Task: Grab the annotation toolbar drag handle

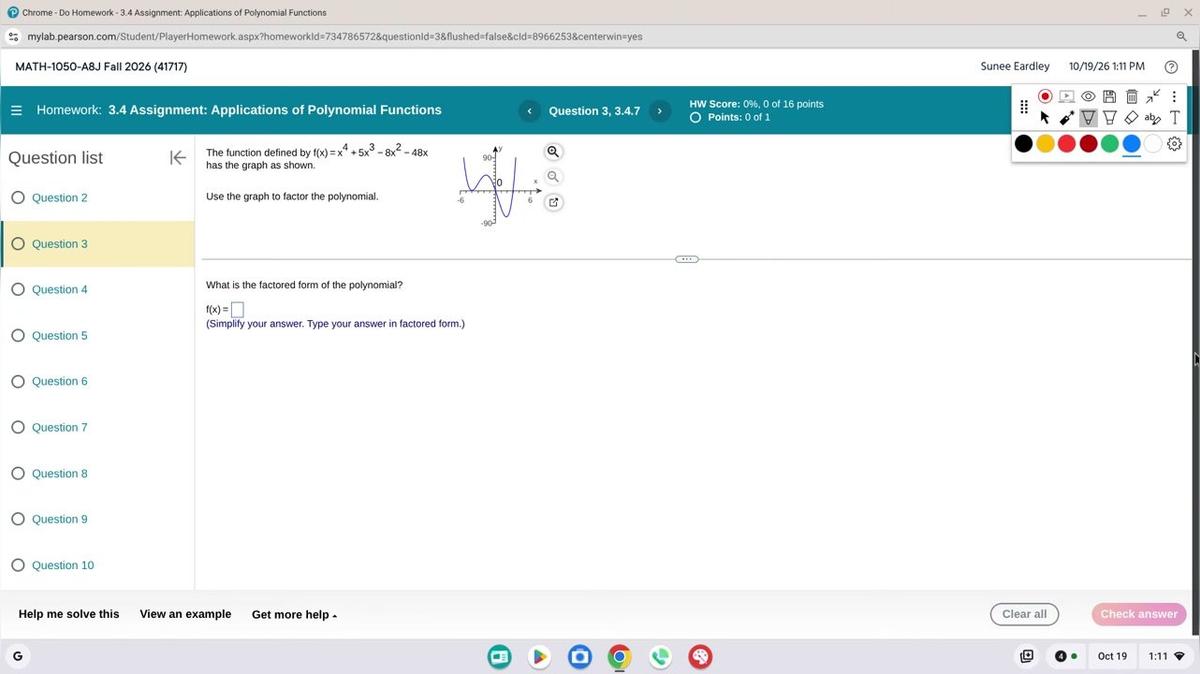Action: [x=1024, y=107]
